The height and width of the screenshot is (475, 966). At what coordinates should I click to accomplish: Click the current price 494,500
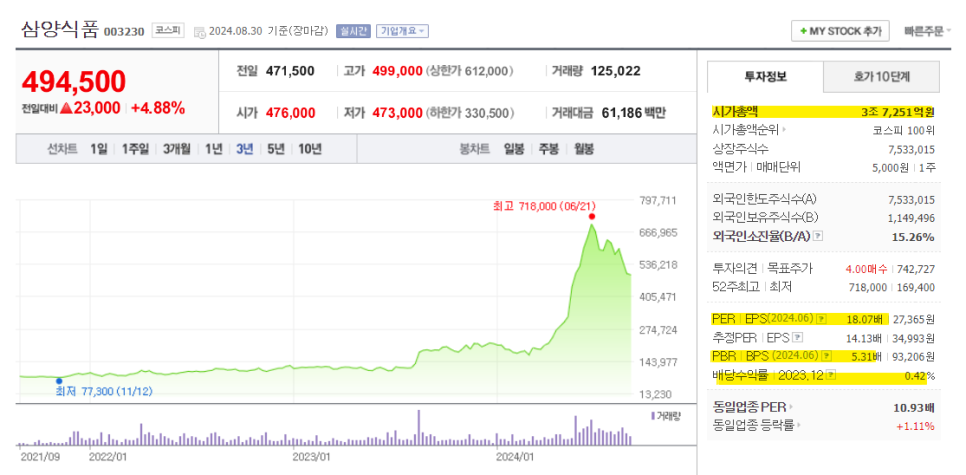(x=74, y=82)
